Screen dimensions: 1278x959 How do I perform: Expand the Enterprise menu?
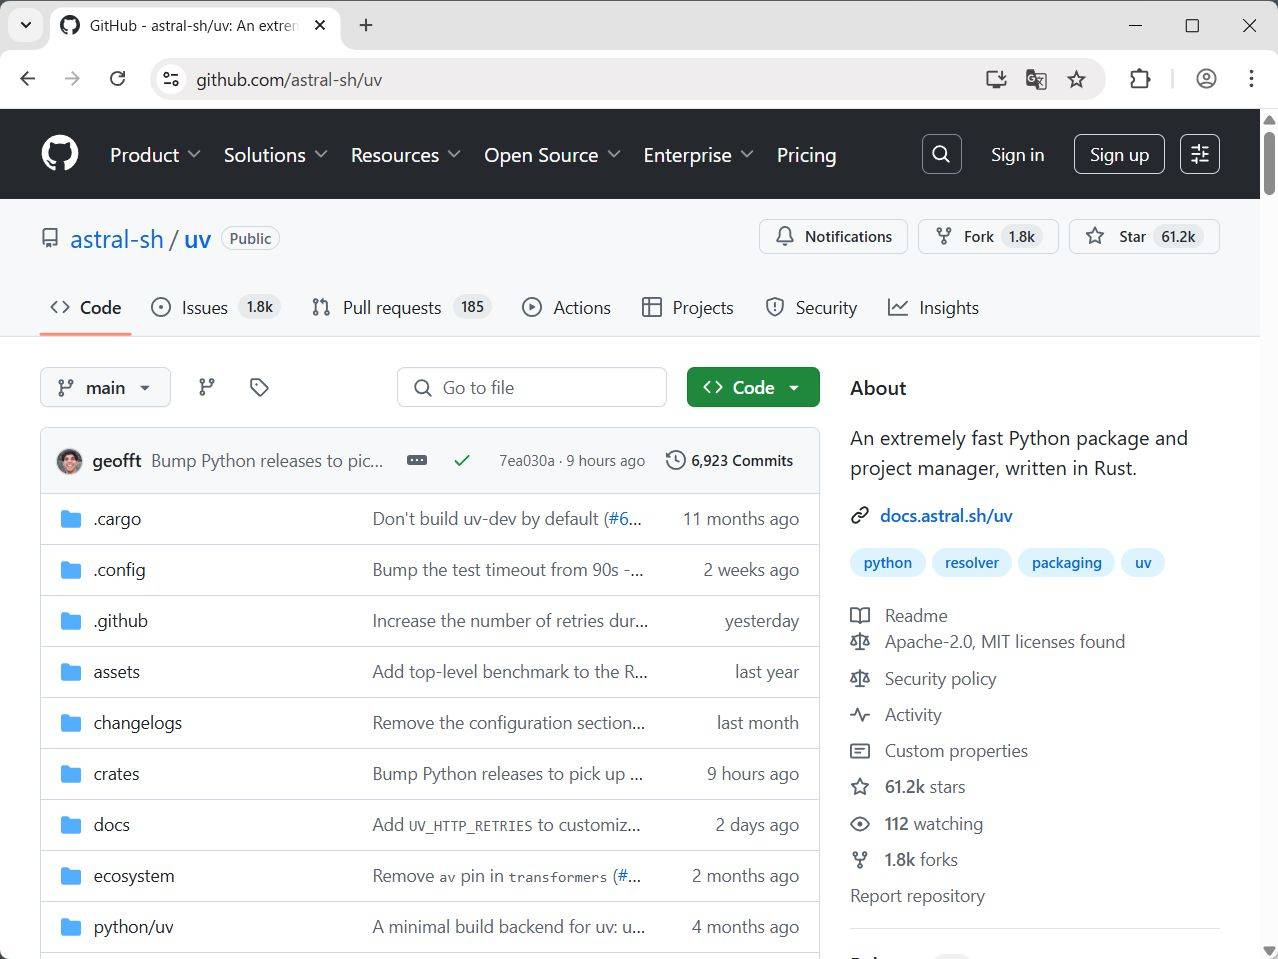point(698,155)
